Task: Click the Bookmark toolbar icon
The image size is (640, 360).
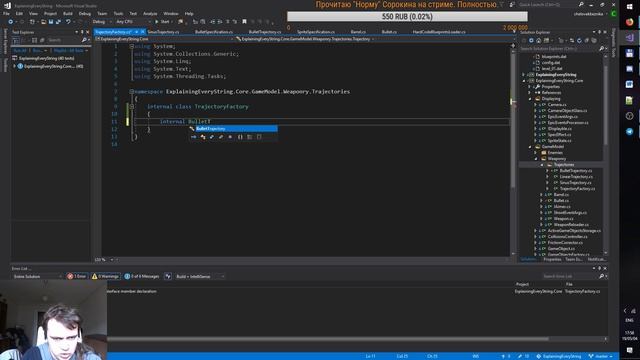Action: click(244, 22)
